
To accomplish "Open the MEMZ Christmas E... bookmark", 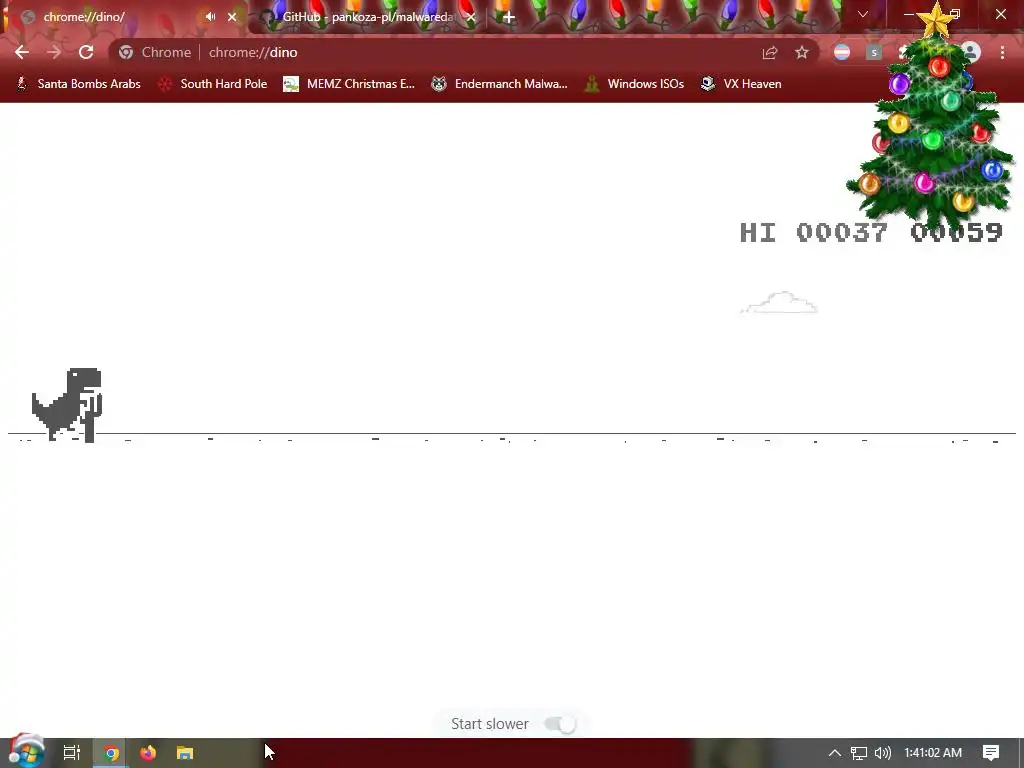I will [x=349, y=84].
